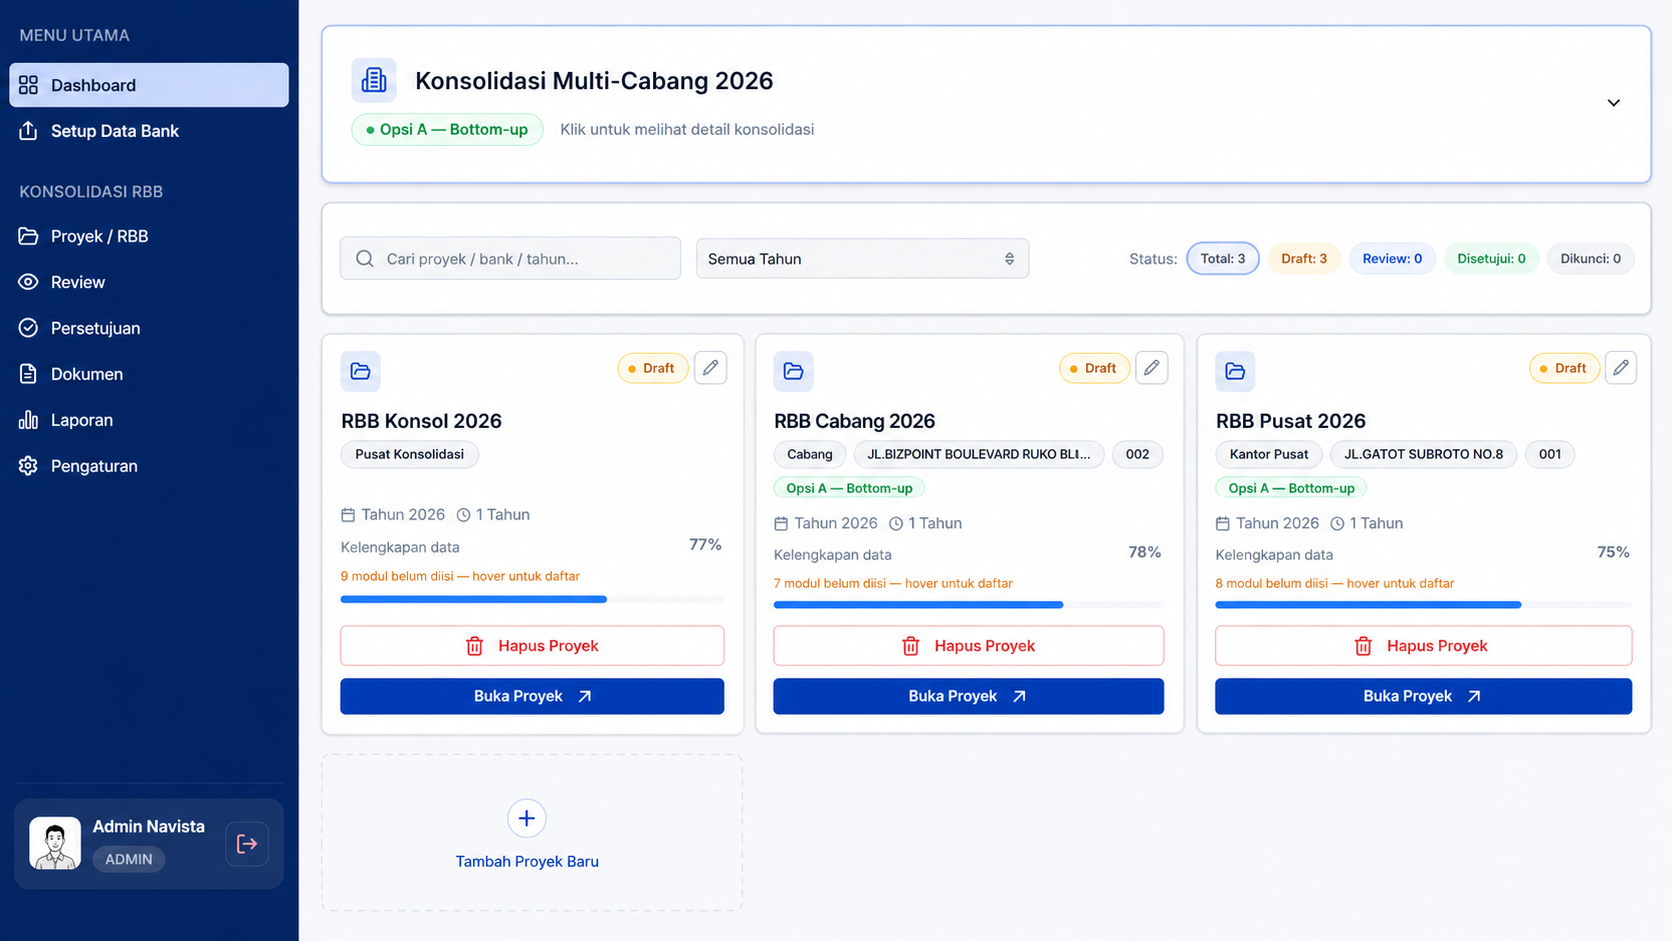Viewport: 1672px width, 941px height.
Task: Click Buka Proyek on RBB Pusat 2026
Action: 1423,696
